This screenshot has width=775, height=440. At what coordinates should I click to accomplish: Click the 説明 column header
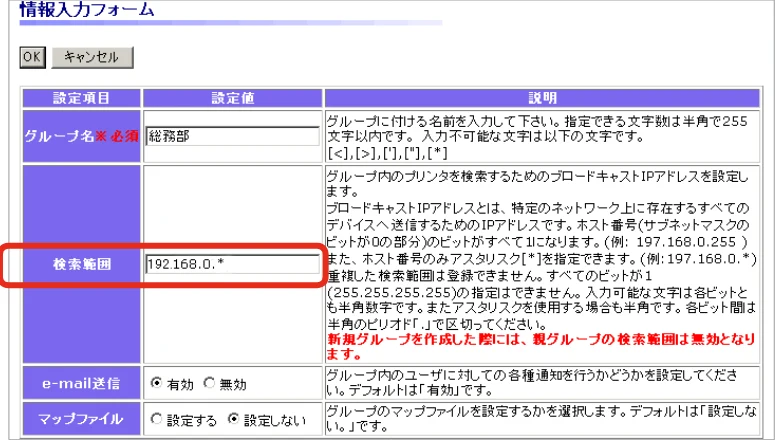pos(542,98)
